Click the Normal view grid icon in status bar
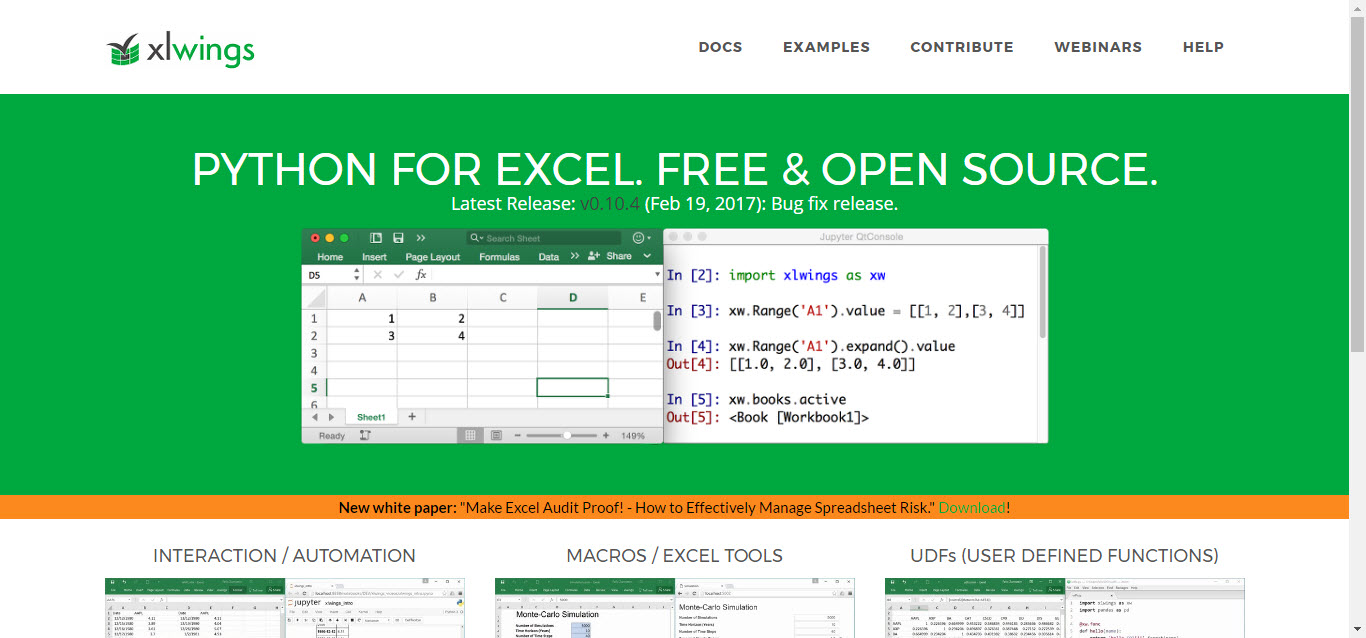1366x638 pixels. pyautogui.click(x=469, y=435)
